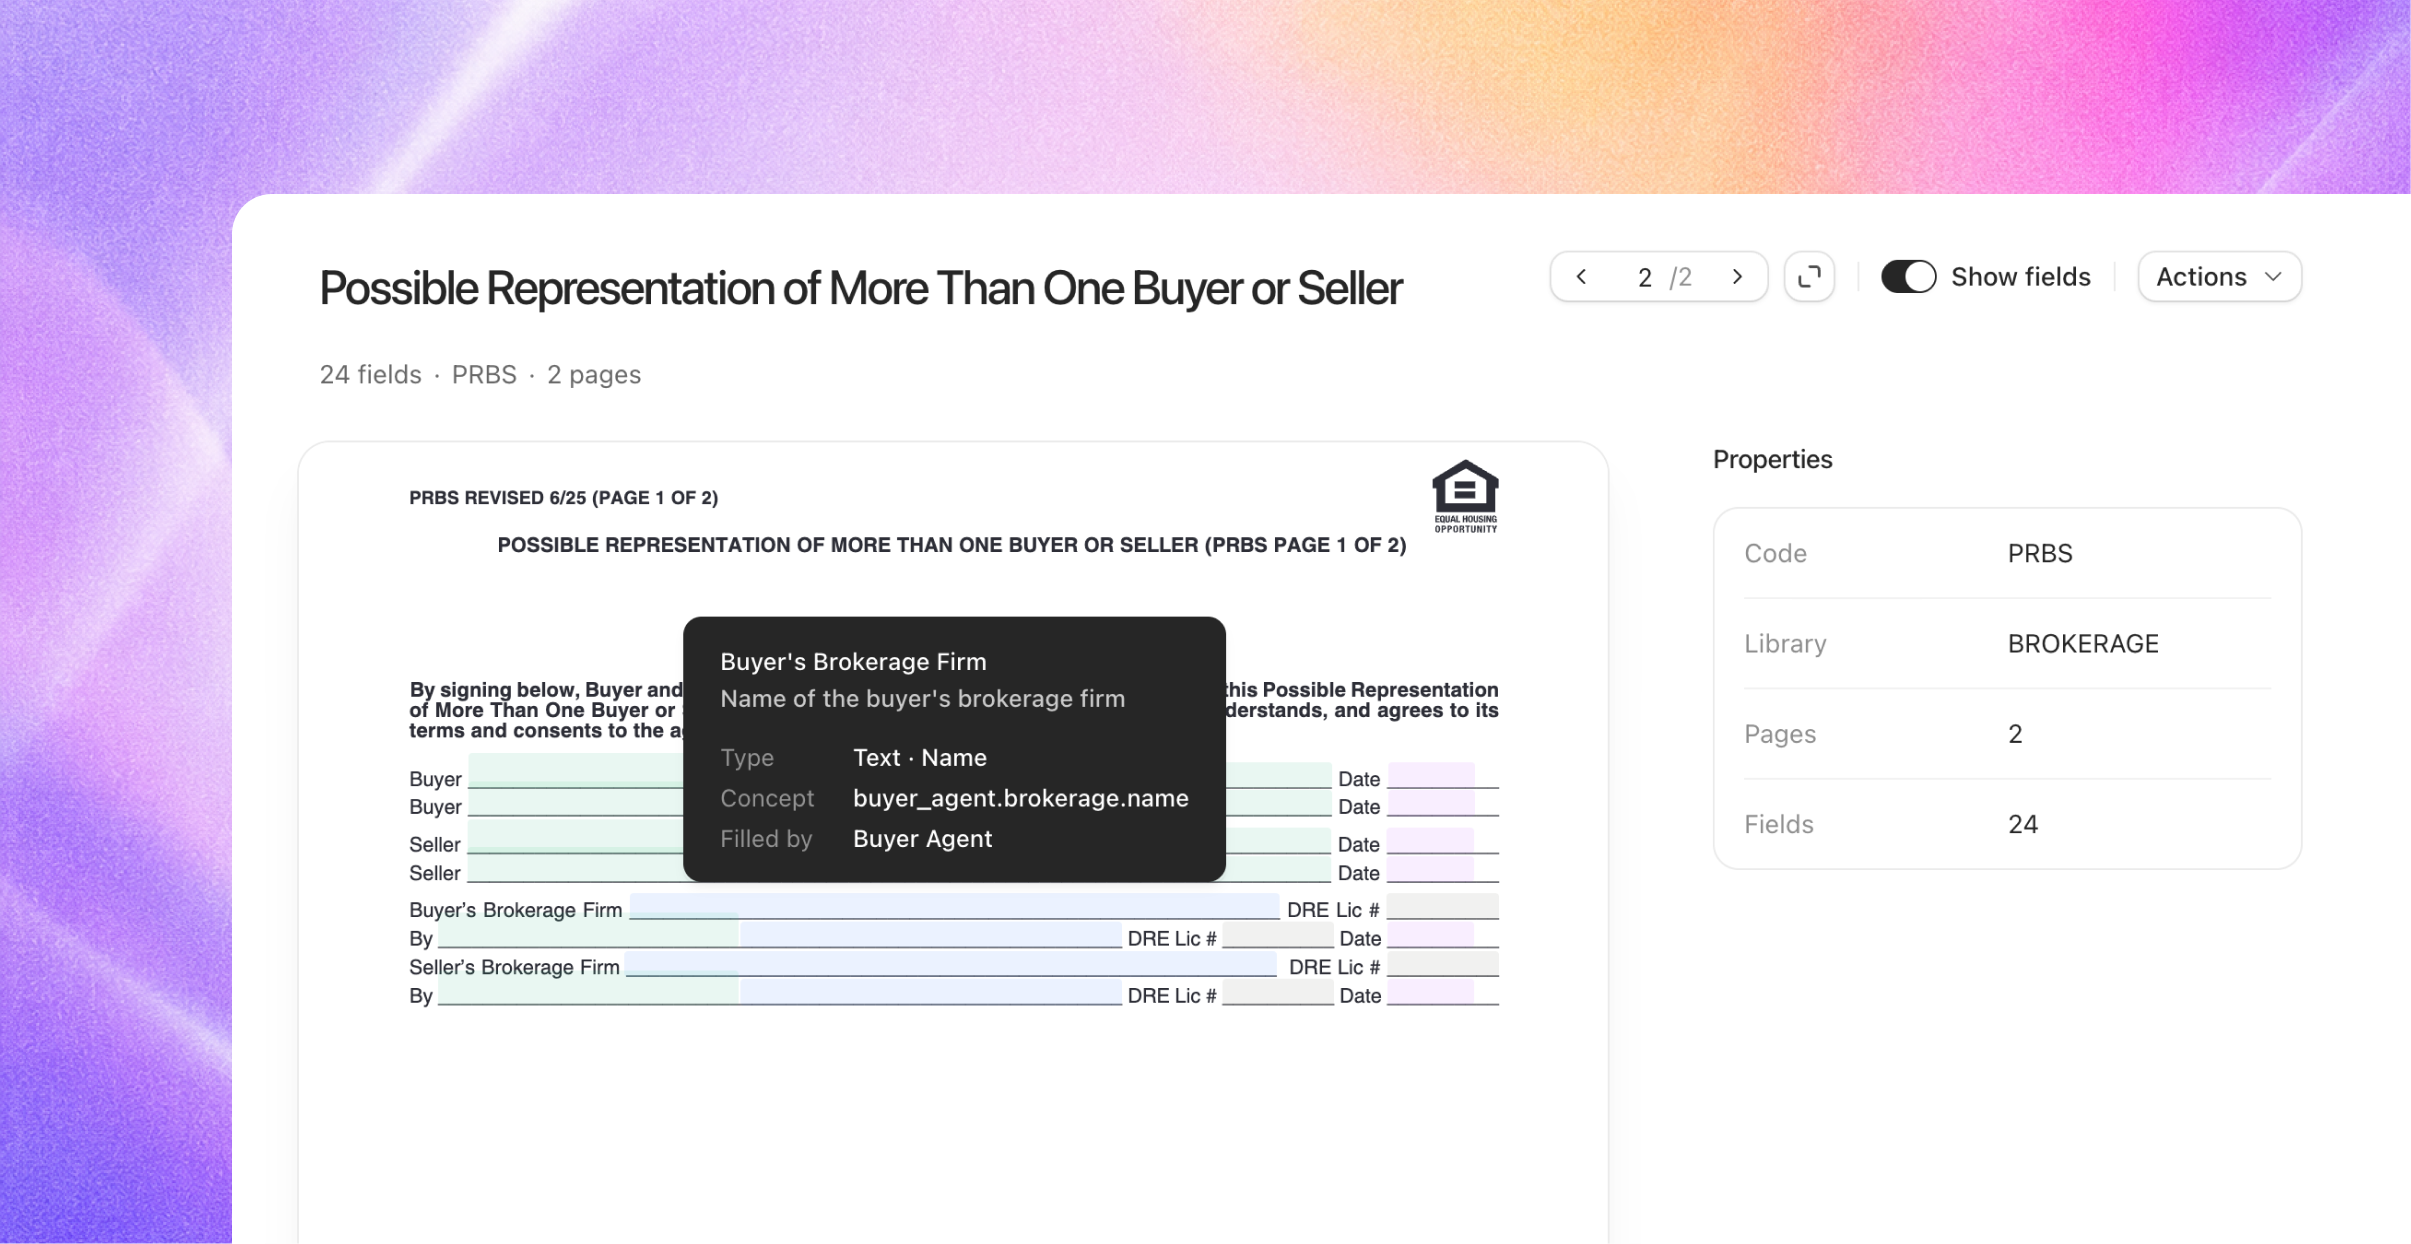Click the Equal Housing Opportunity logo
Image resolution: width=2411 pixels, height=1244 pixels.
coord(1465,497)
